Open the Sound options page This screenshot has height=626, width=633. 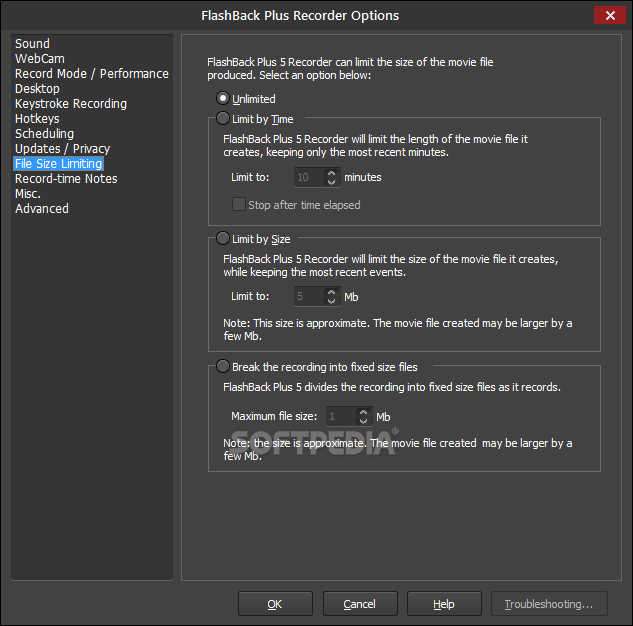point(32,44)
